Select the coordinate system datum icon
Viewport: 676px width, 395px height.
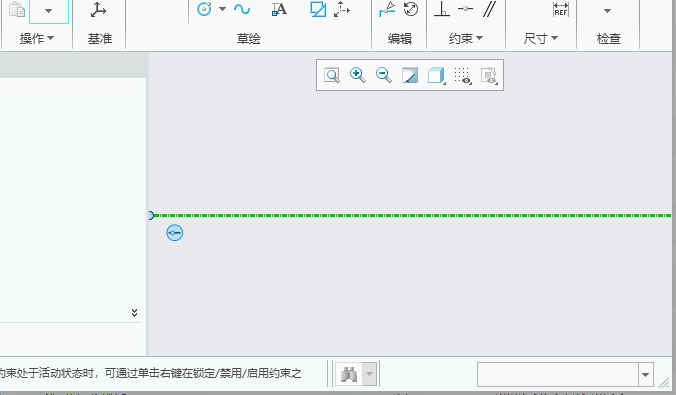point(98,10)
